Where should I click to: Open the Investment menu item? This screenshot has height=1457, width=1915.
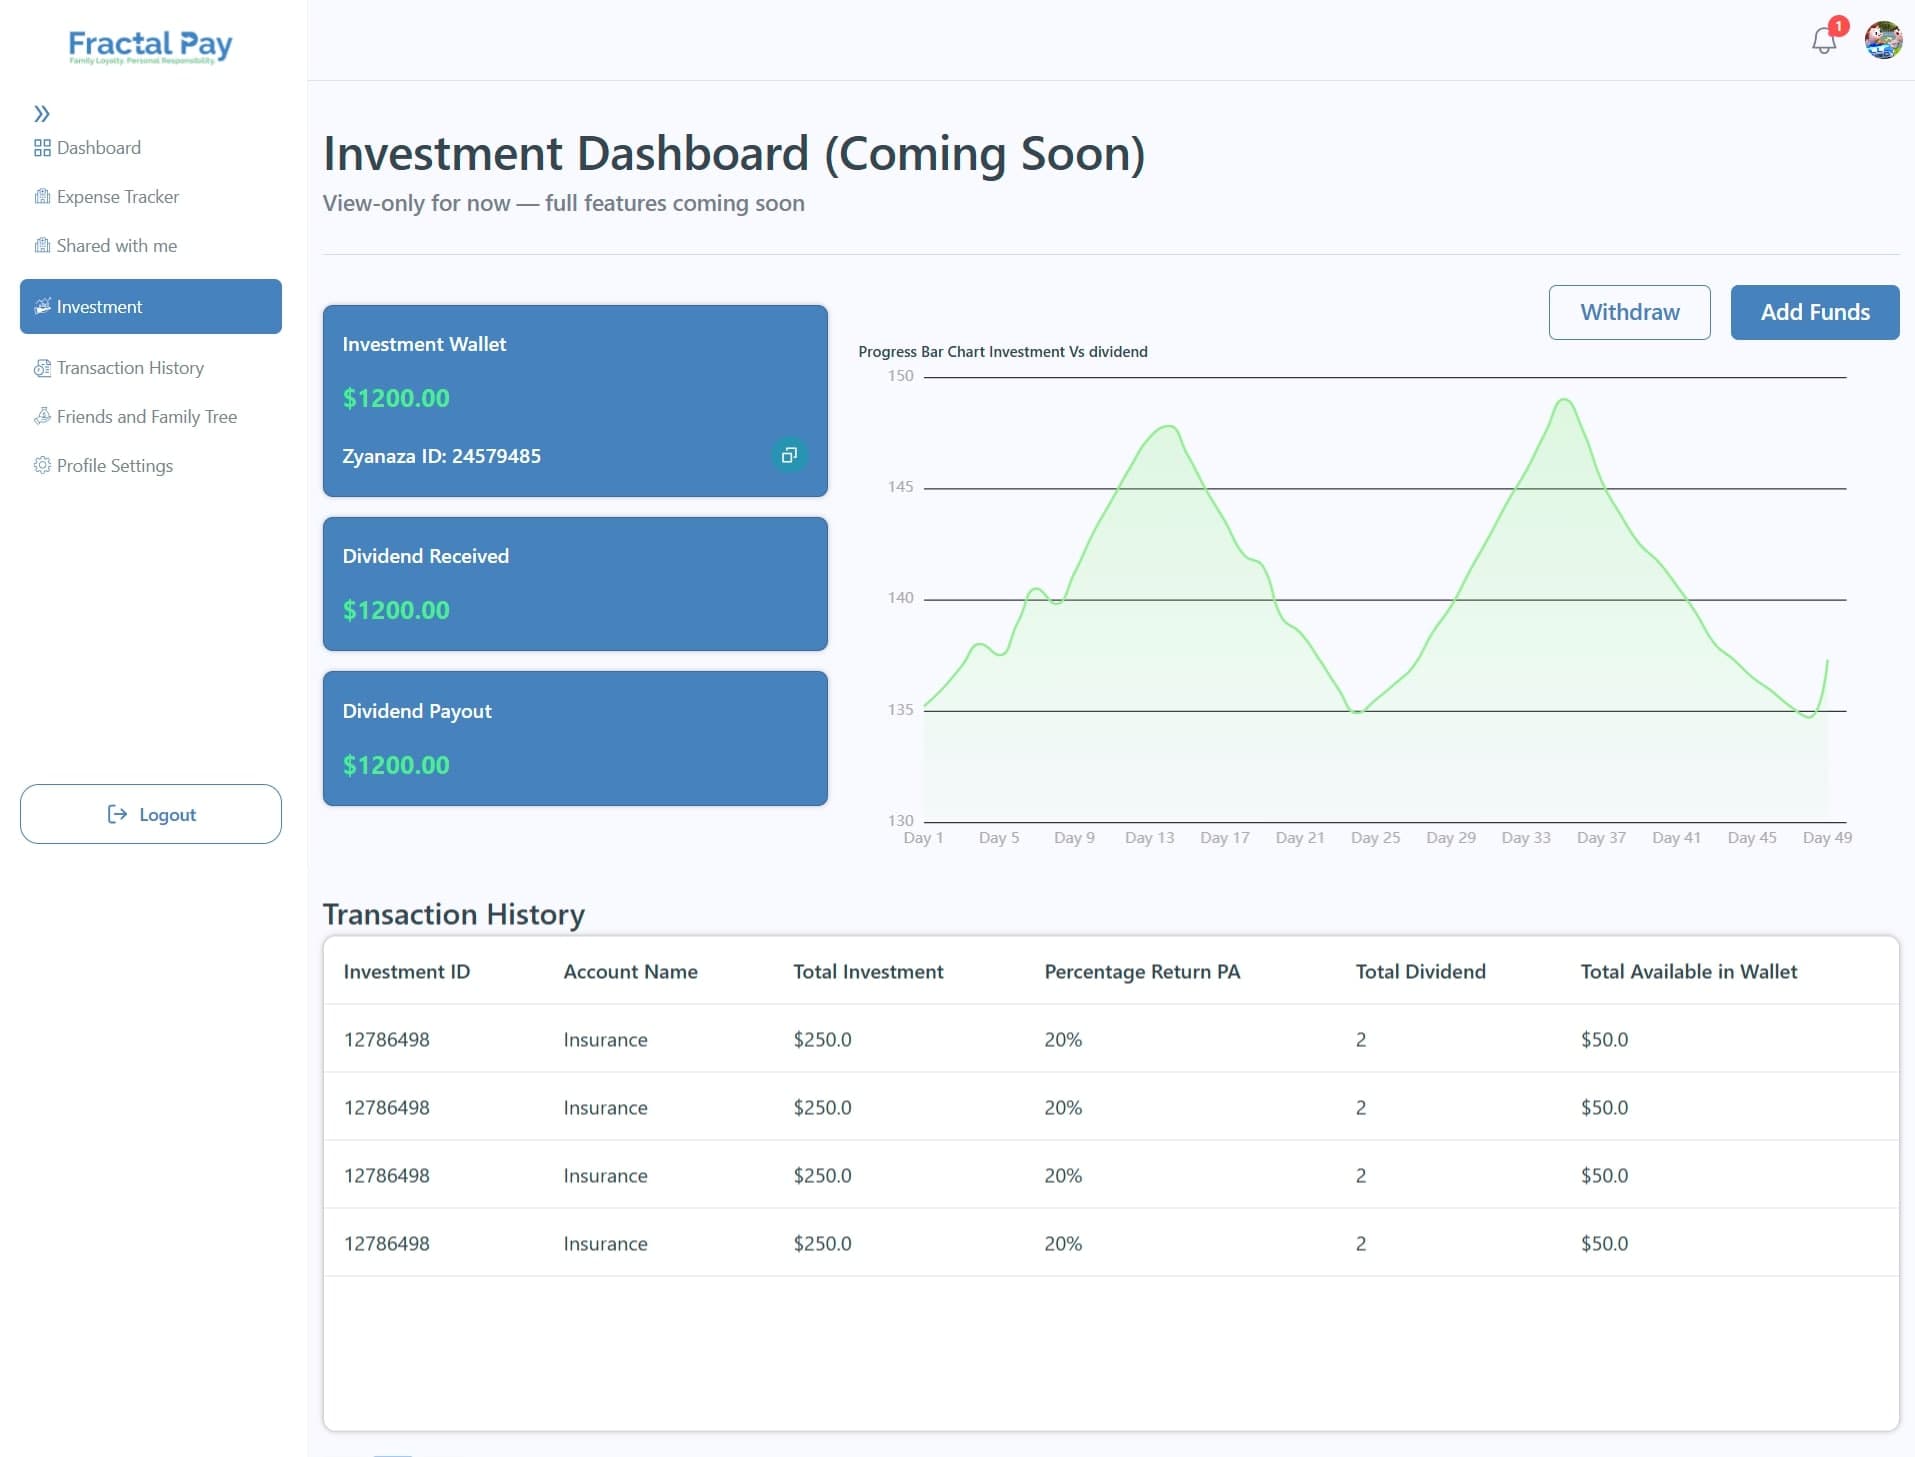coord(150,307)
